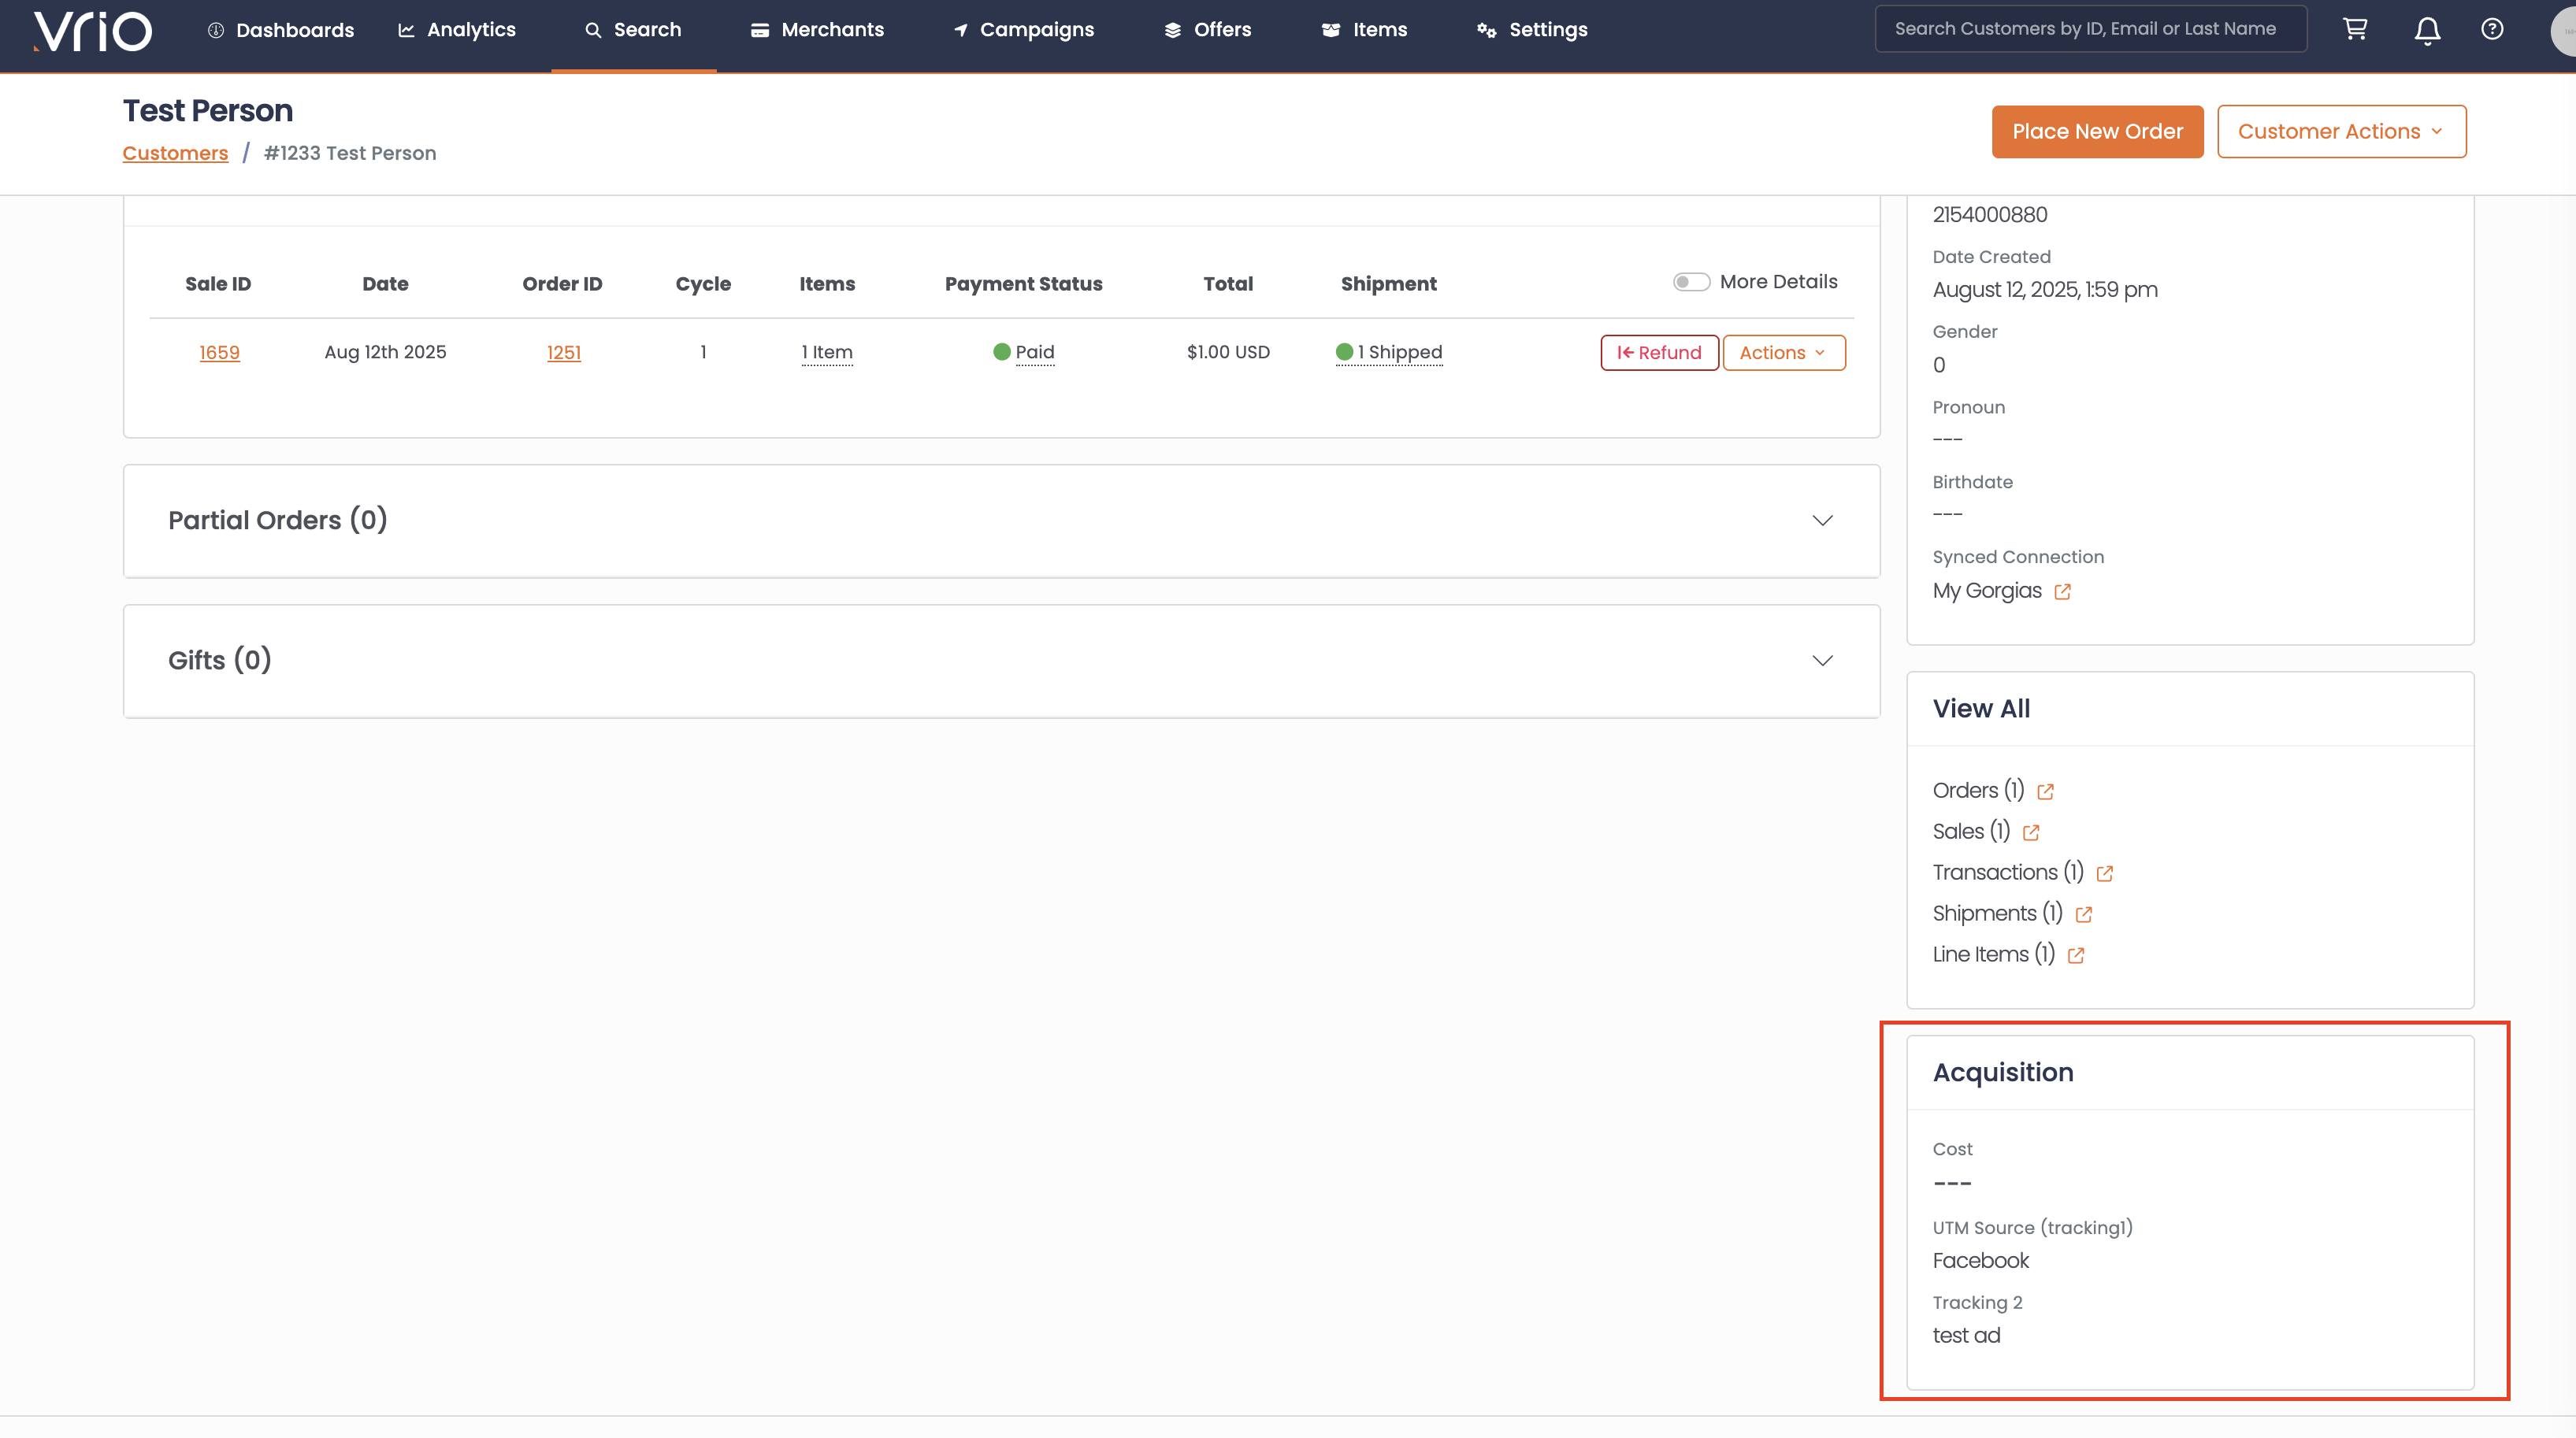The width and height of the screenshot is (2576, 1438).
Task: Focus the customer search input field
Action: 2090,29
